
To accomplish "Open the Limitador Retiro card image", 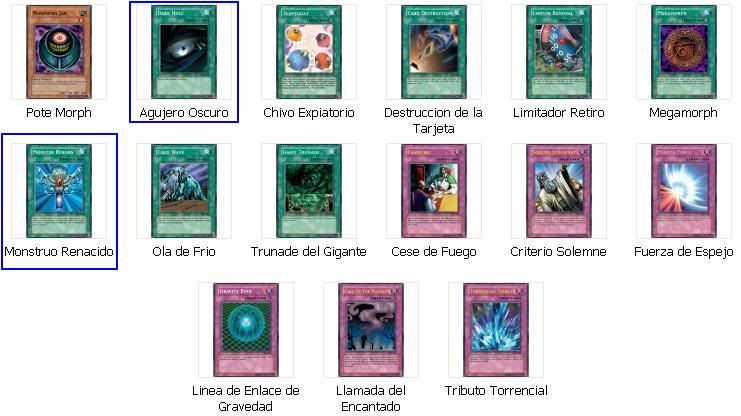I will 559,52.
